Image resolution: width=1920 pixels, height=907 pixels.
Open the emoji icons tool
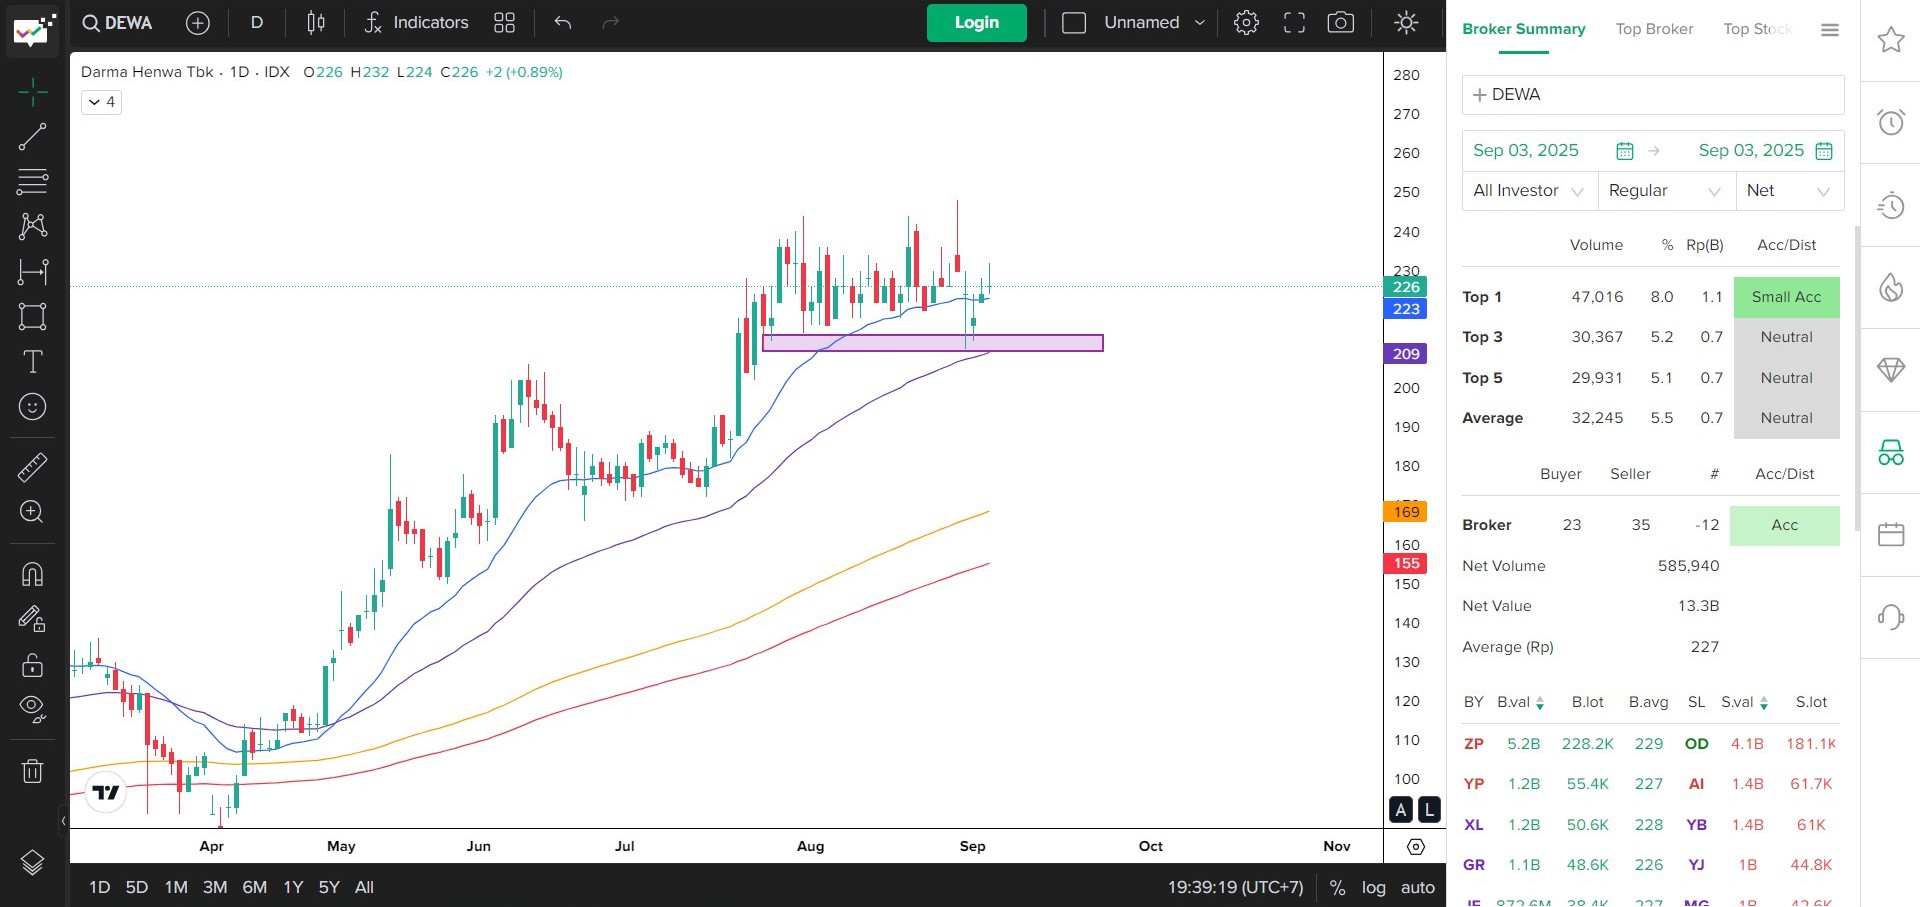click(32, 406)
